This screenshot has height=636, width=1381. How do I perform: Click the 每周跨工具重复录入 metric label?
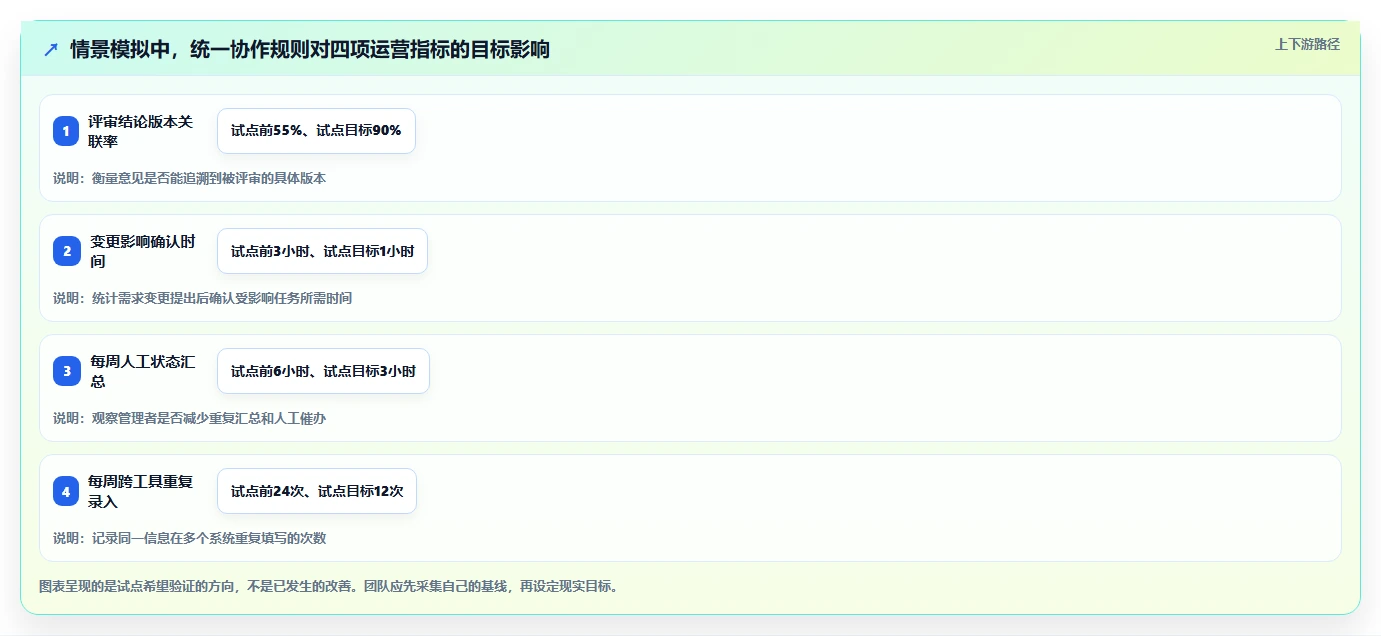140,491
